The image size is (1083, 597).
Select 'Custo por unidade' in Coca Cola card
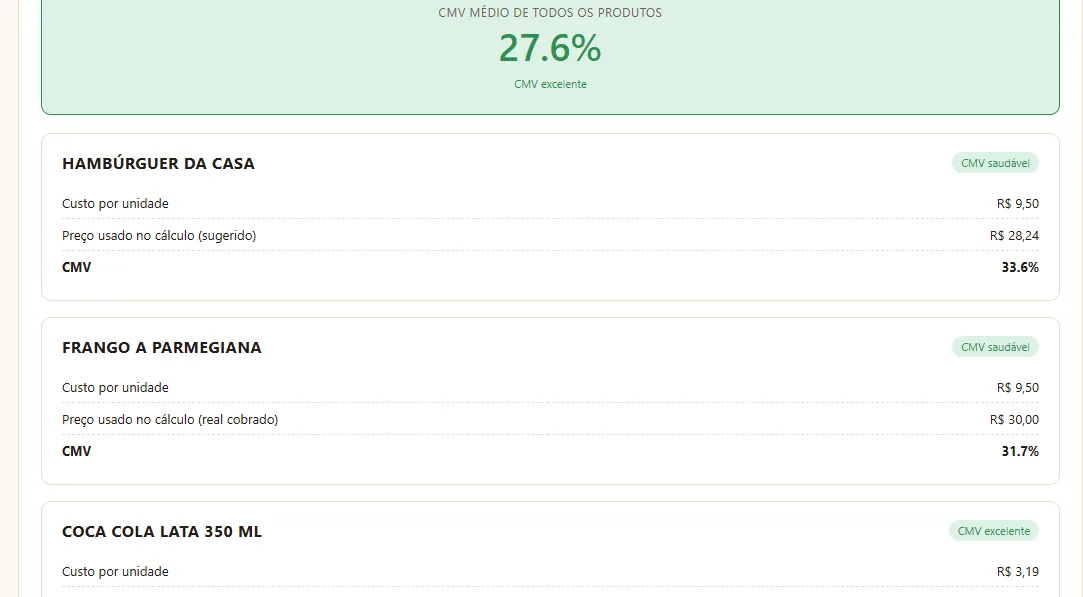[x=115, y=571]
